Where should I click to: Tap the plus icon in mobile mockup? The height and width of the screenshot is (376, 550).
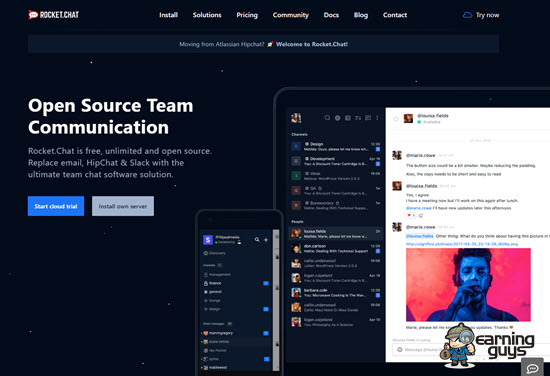click(266, 240)
